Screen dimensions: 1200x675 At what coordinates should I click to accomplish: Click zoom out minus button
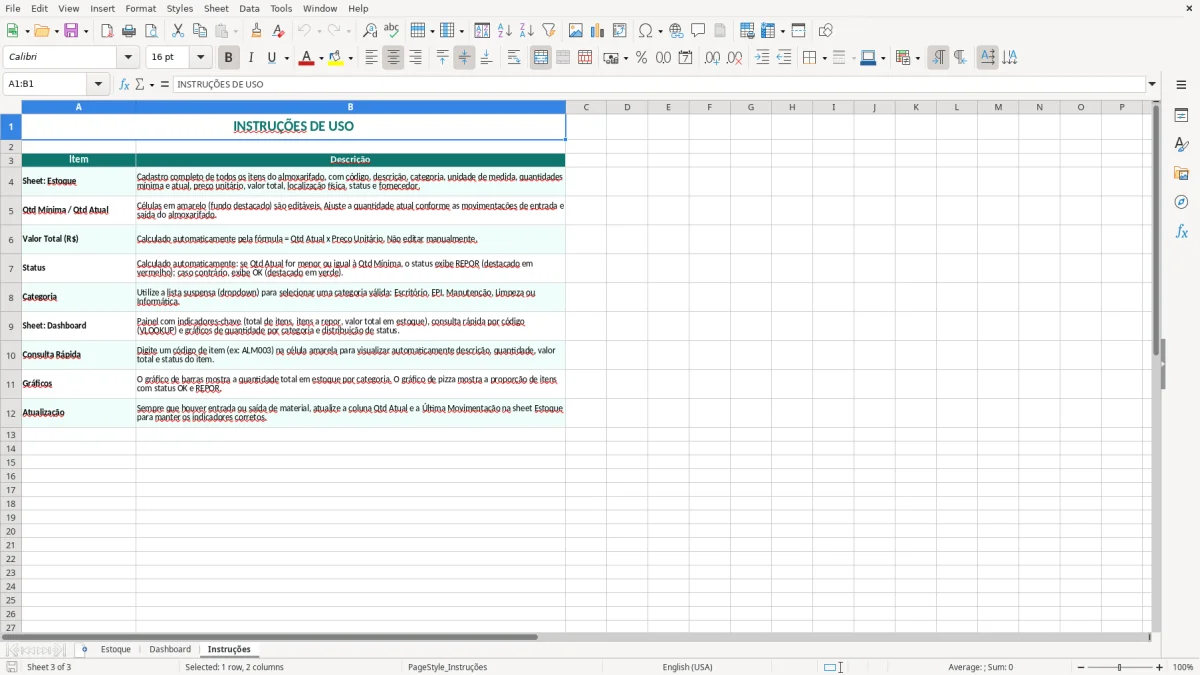tap(1081, 667)
